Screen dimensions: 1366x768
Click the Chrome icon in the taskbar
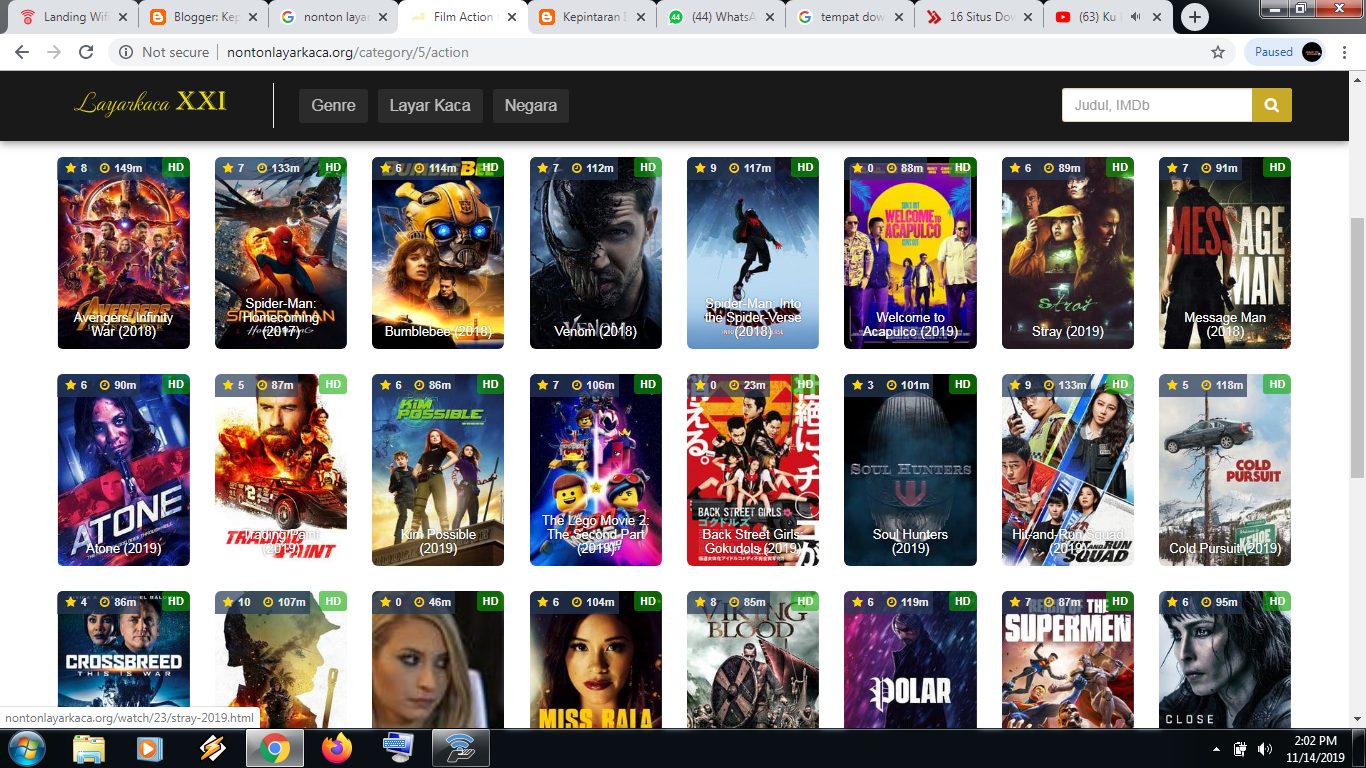coord(275,748)
